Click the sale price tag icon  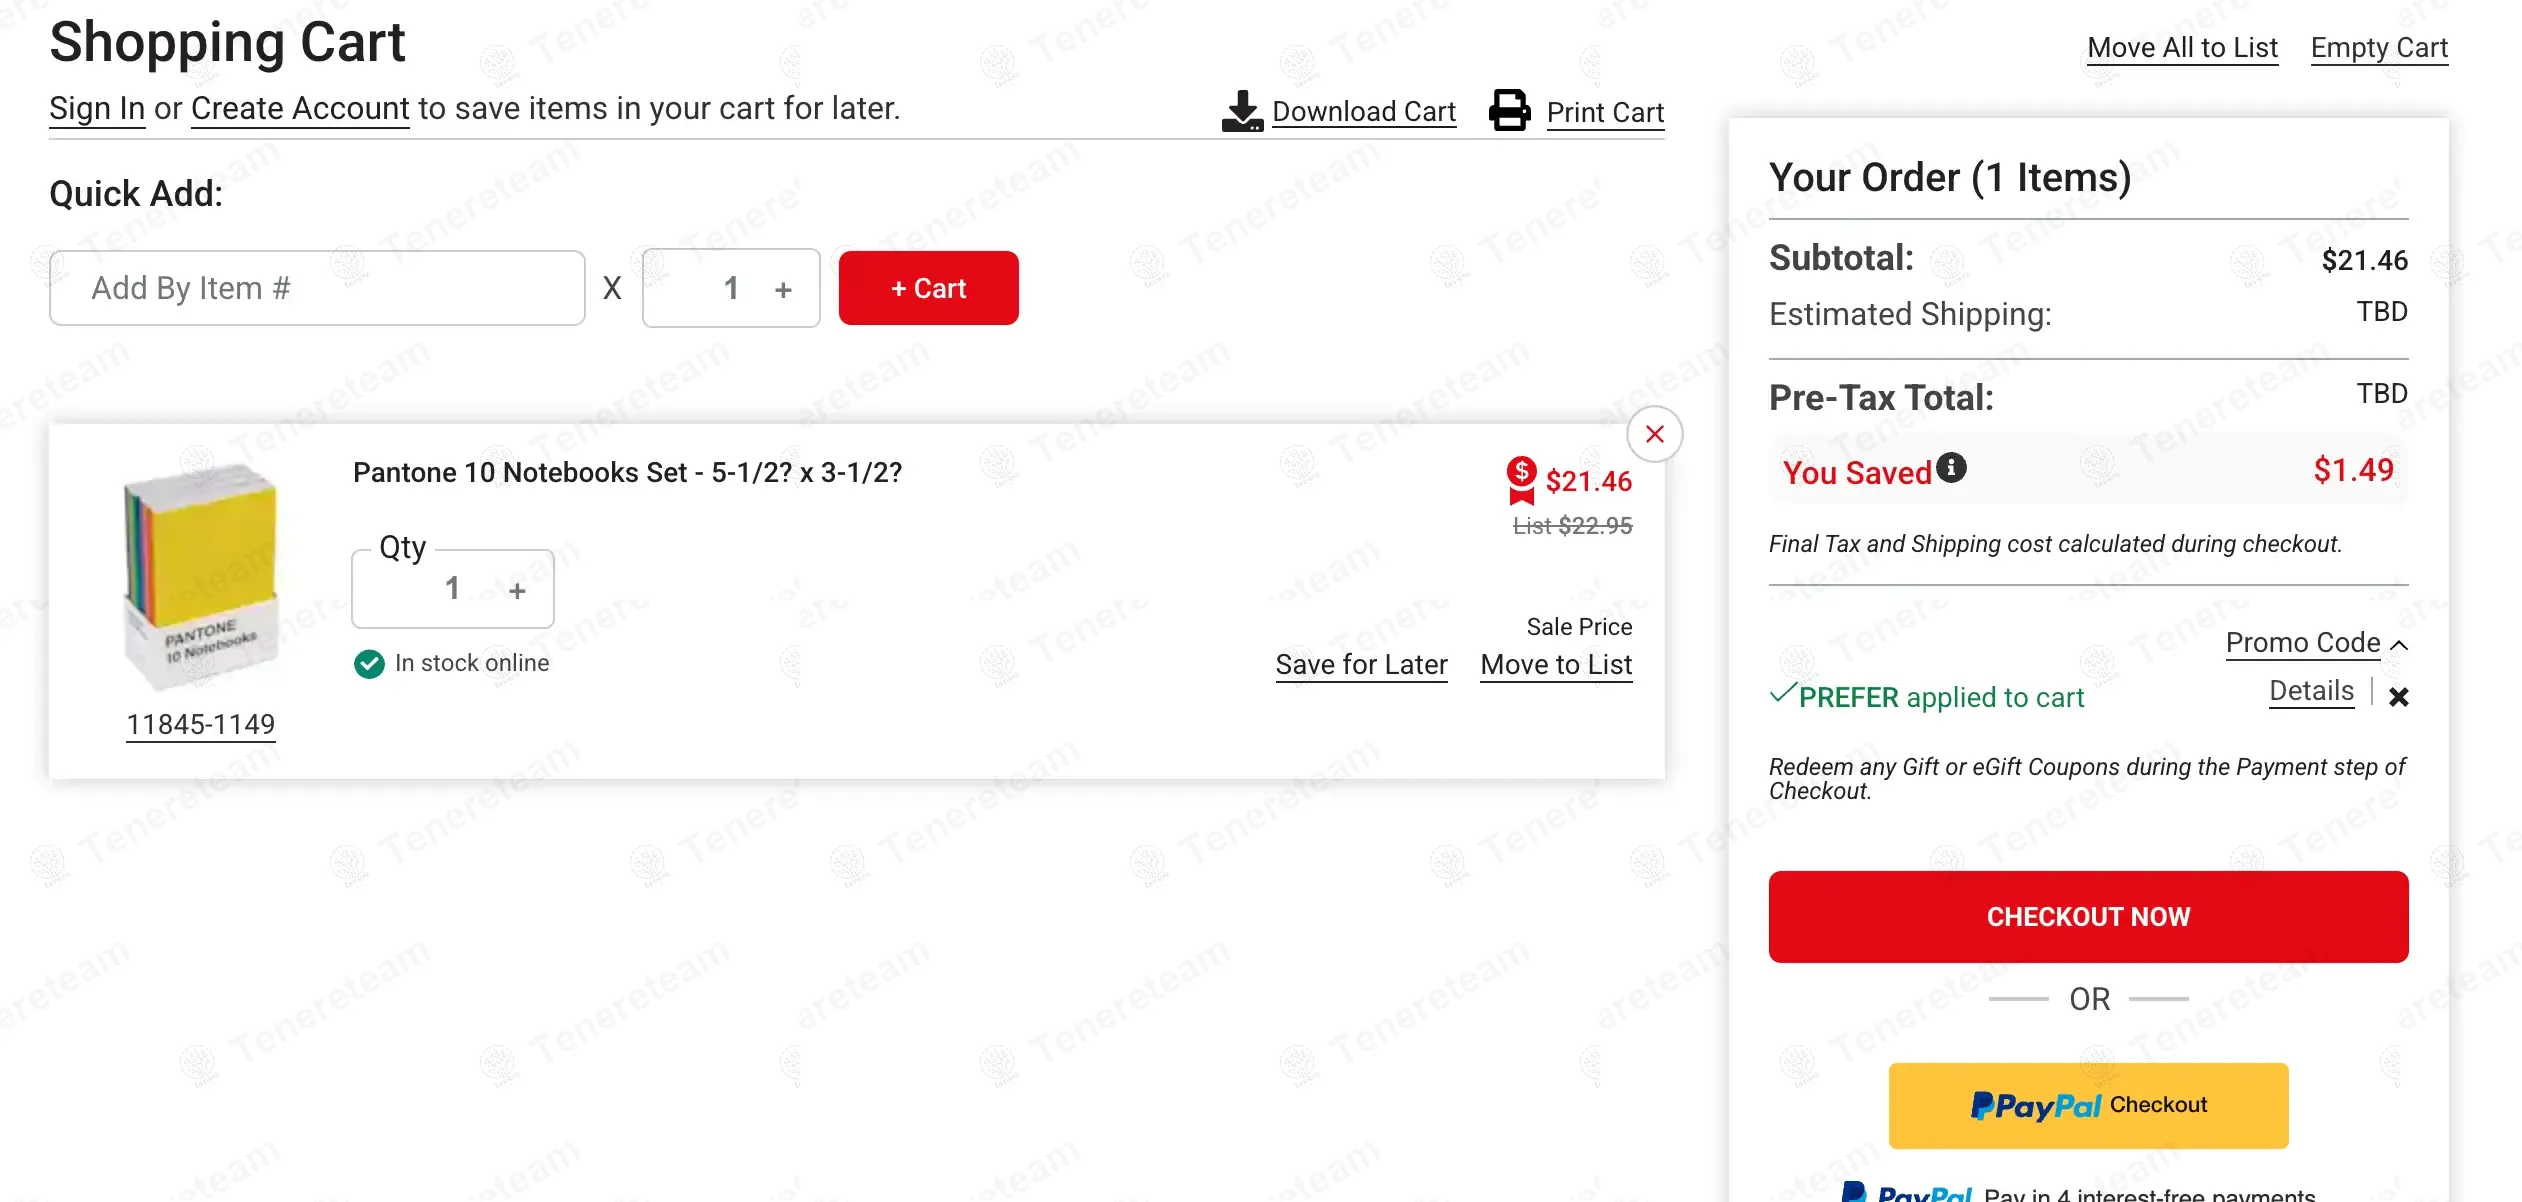(1521, 480)
